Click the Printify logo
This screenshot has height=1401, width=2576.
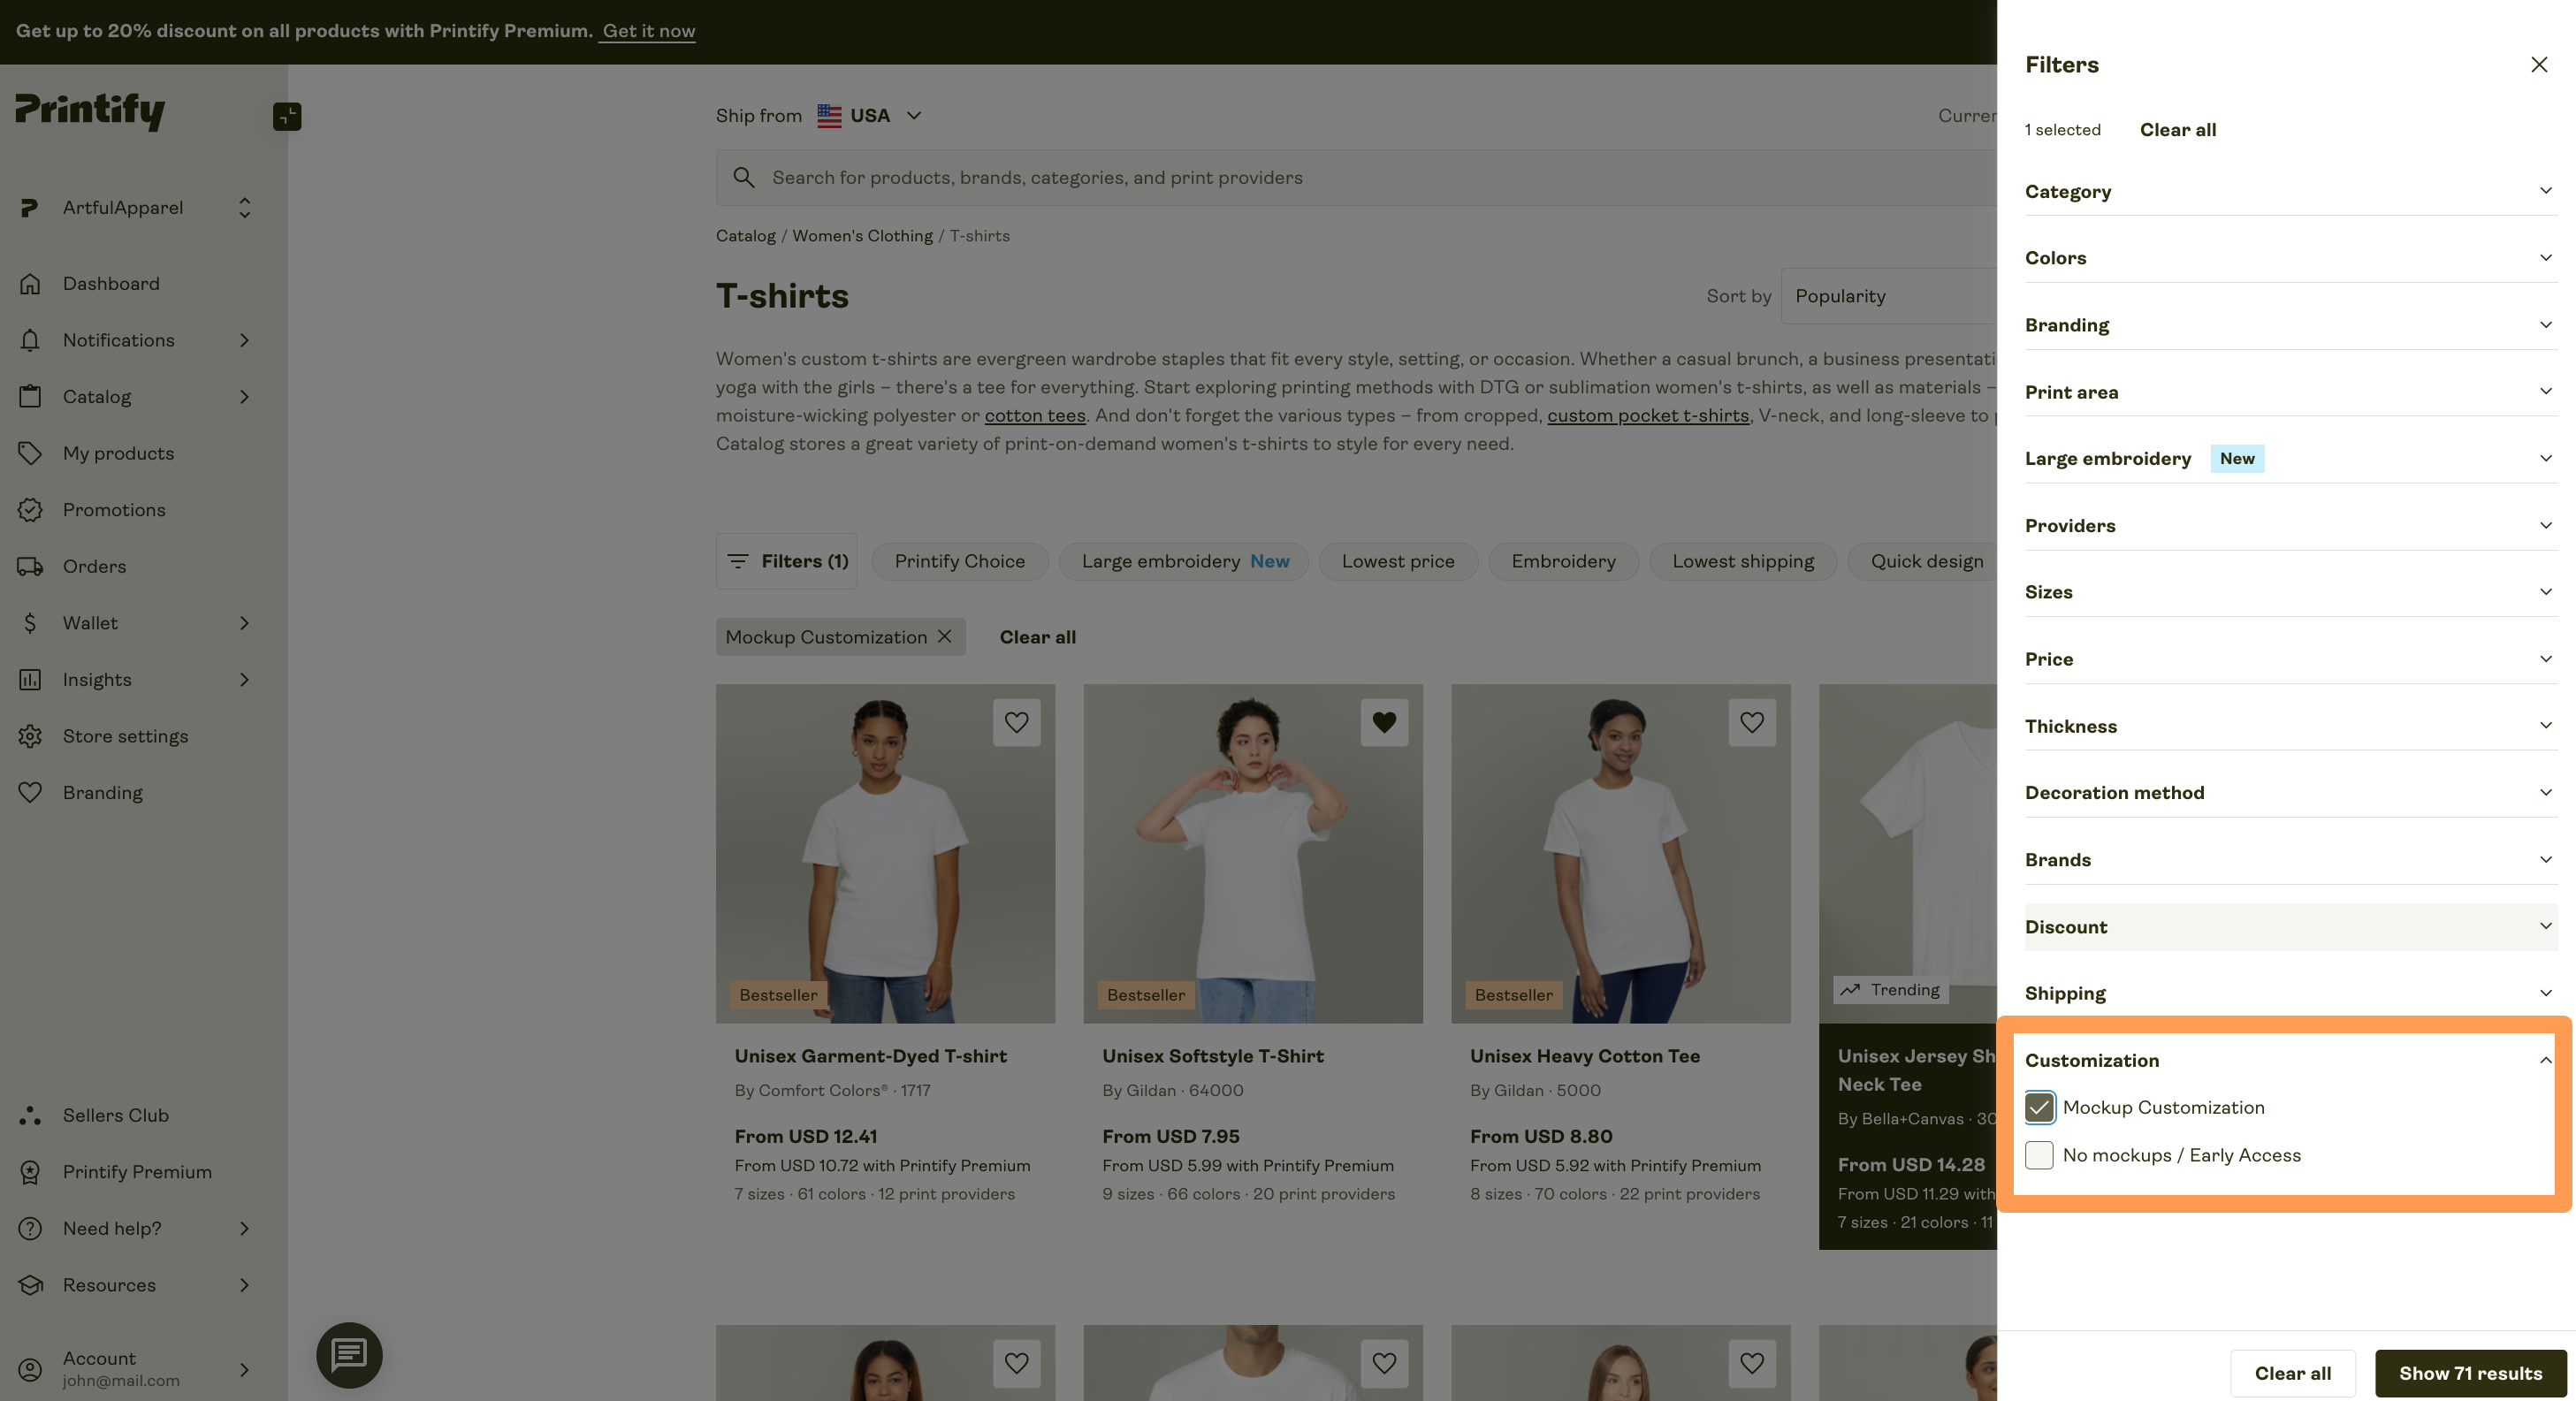(x=90, y=111)
